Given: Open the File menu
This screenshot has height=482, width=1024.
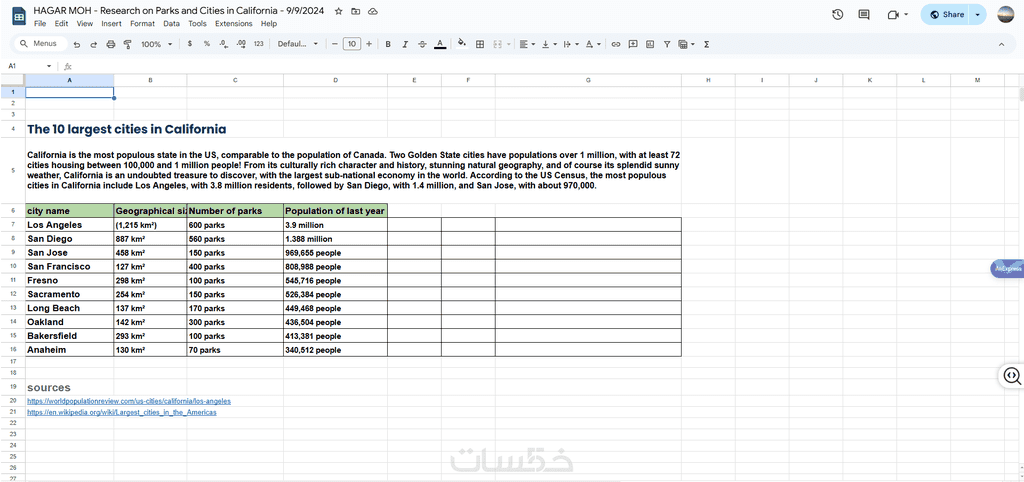Looking at the screenshot, I should point(40,24).
